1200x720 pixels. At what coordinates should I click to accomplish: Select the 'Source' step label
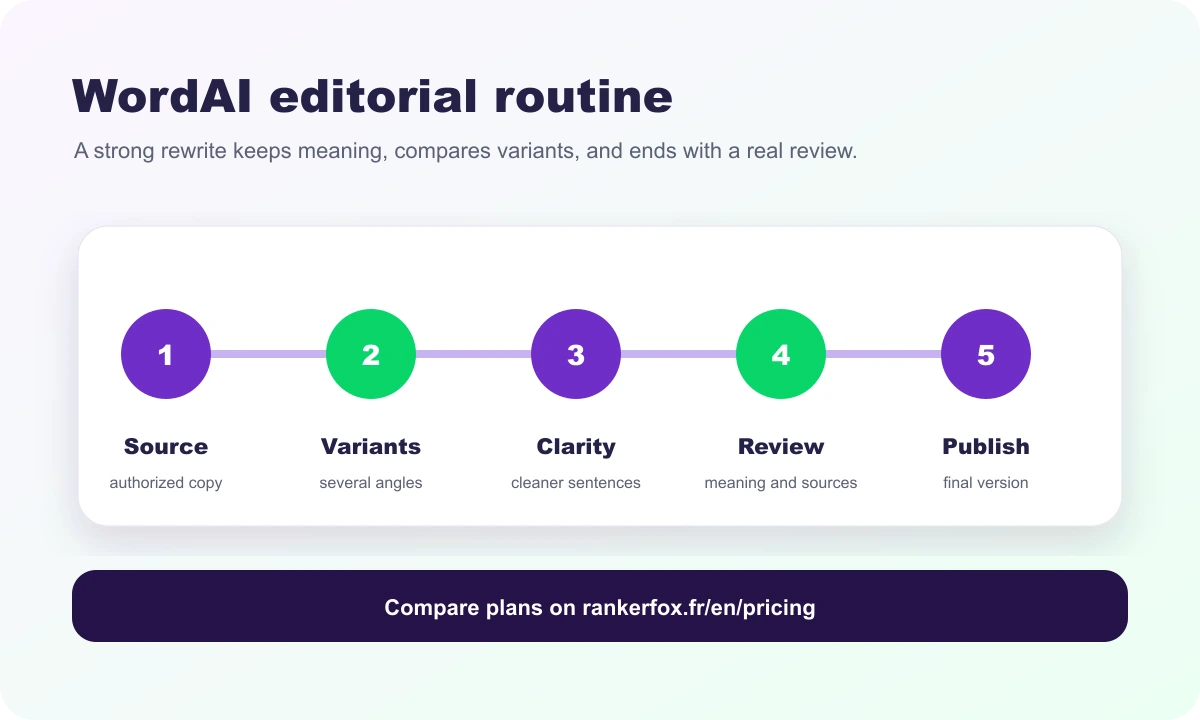[166, 446]
